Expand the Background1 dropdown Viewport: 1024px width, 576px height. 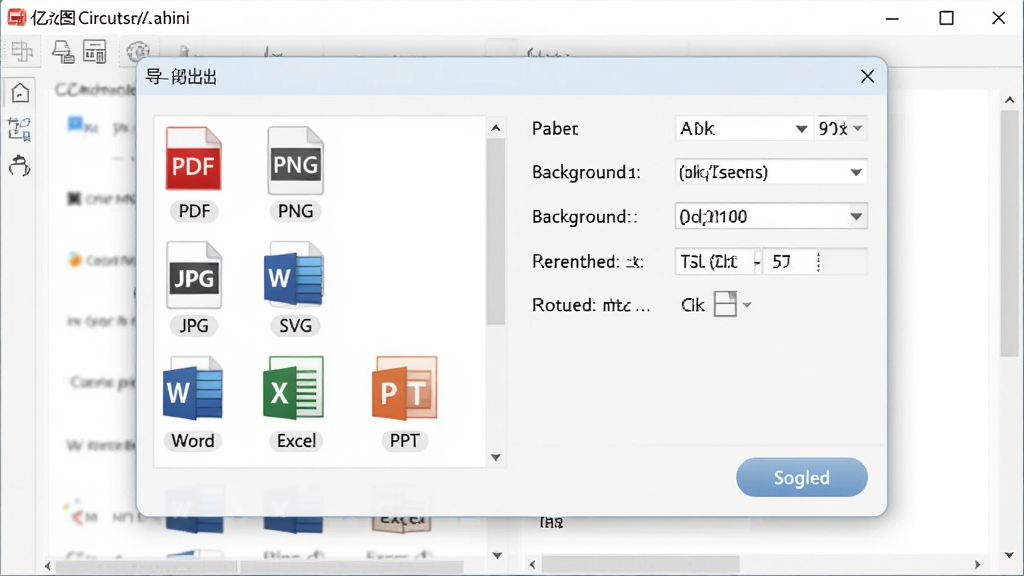[771, 172]
